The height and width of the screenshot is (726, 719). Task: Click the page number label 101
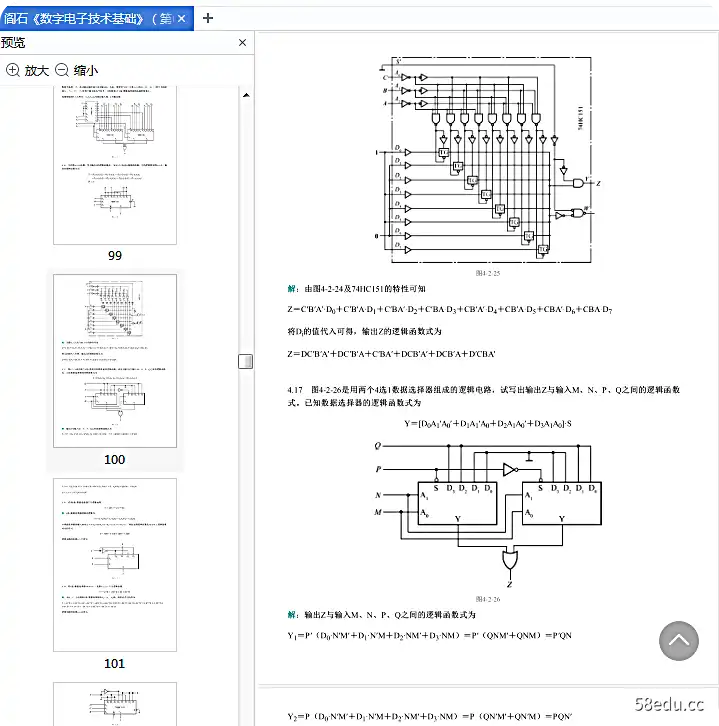pos(114,663)
